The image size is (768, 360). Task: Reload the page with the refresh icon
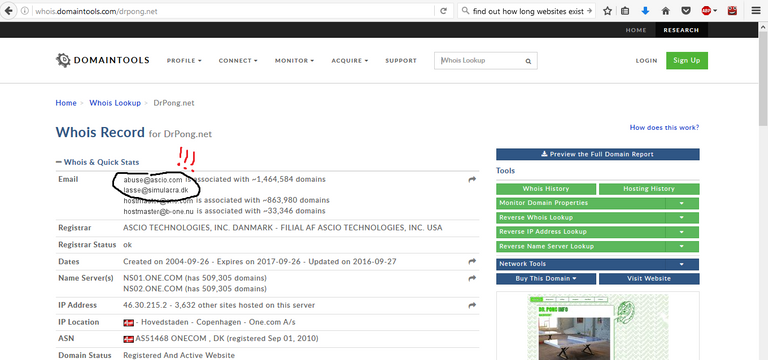coord(443,11)
